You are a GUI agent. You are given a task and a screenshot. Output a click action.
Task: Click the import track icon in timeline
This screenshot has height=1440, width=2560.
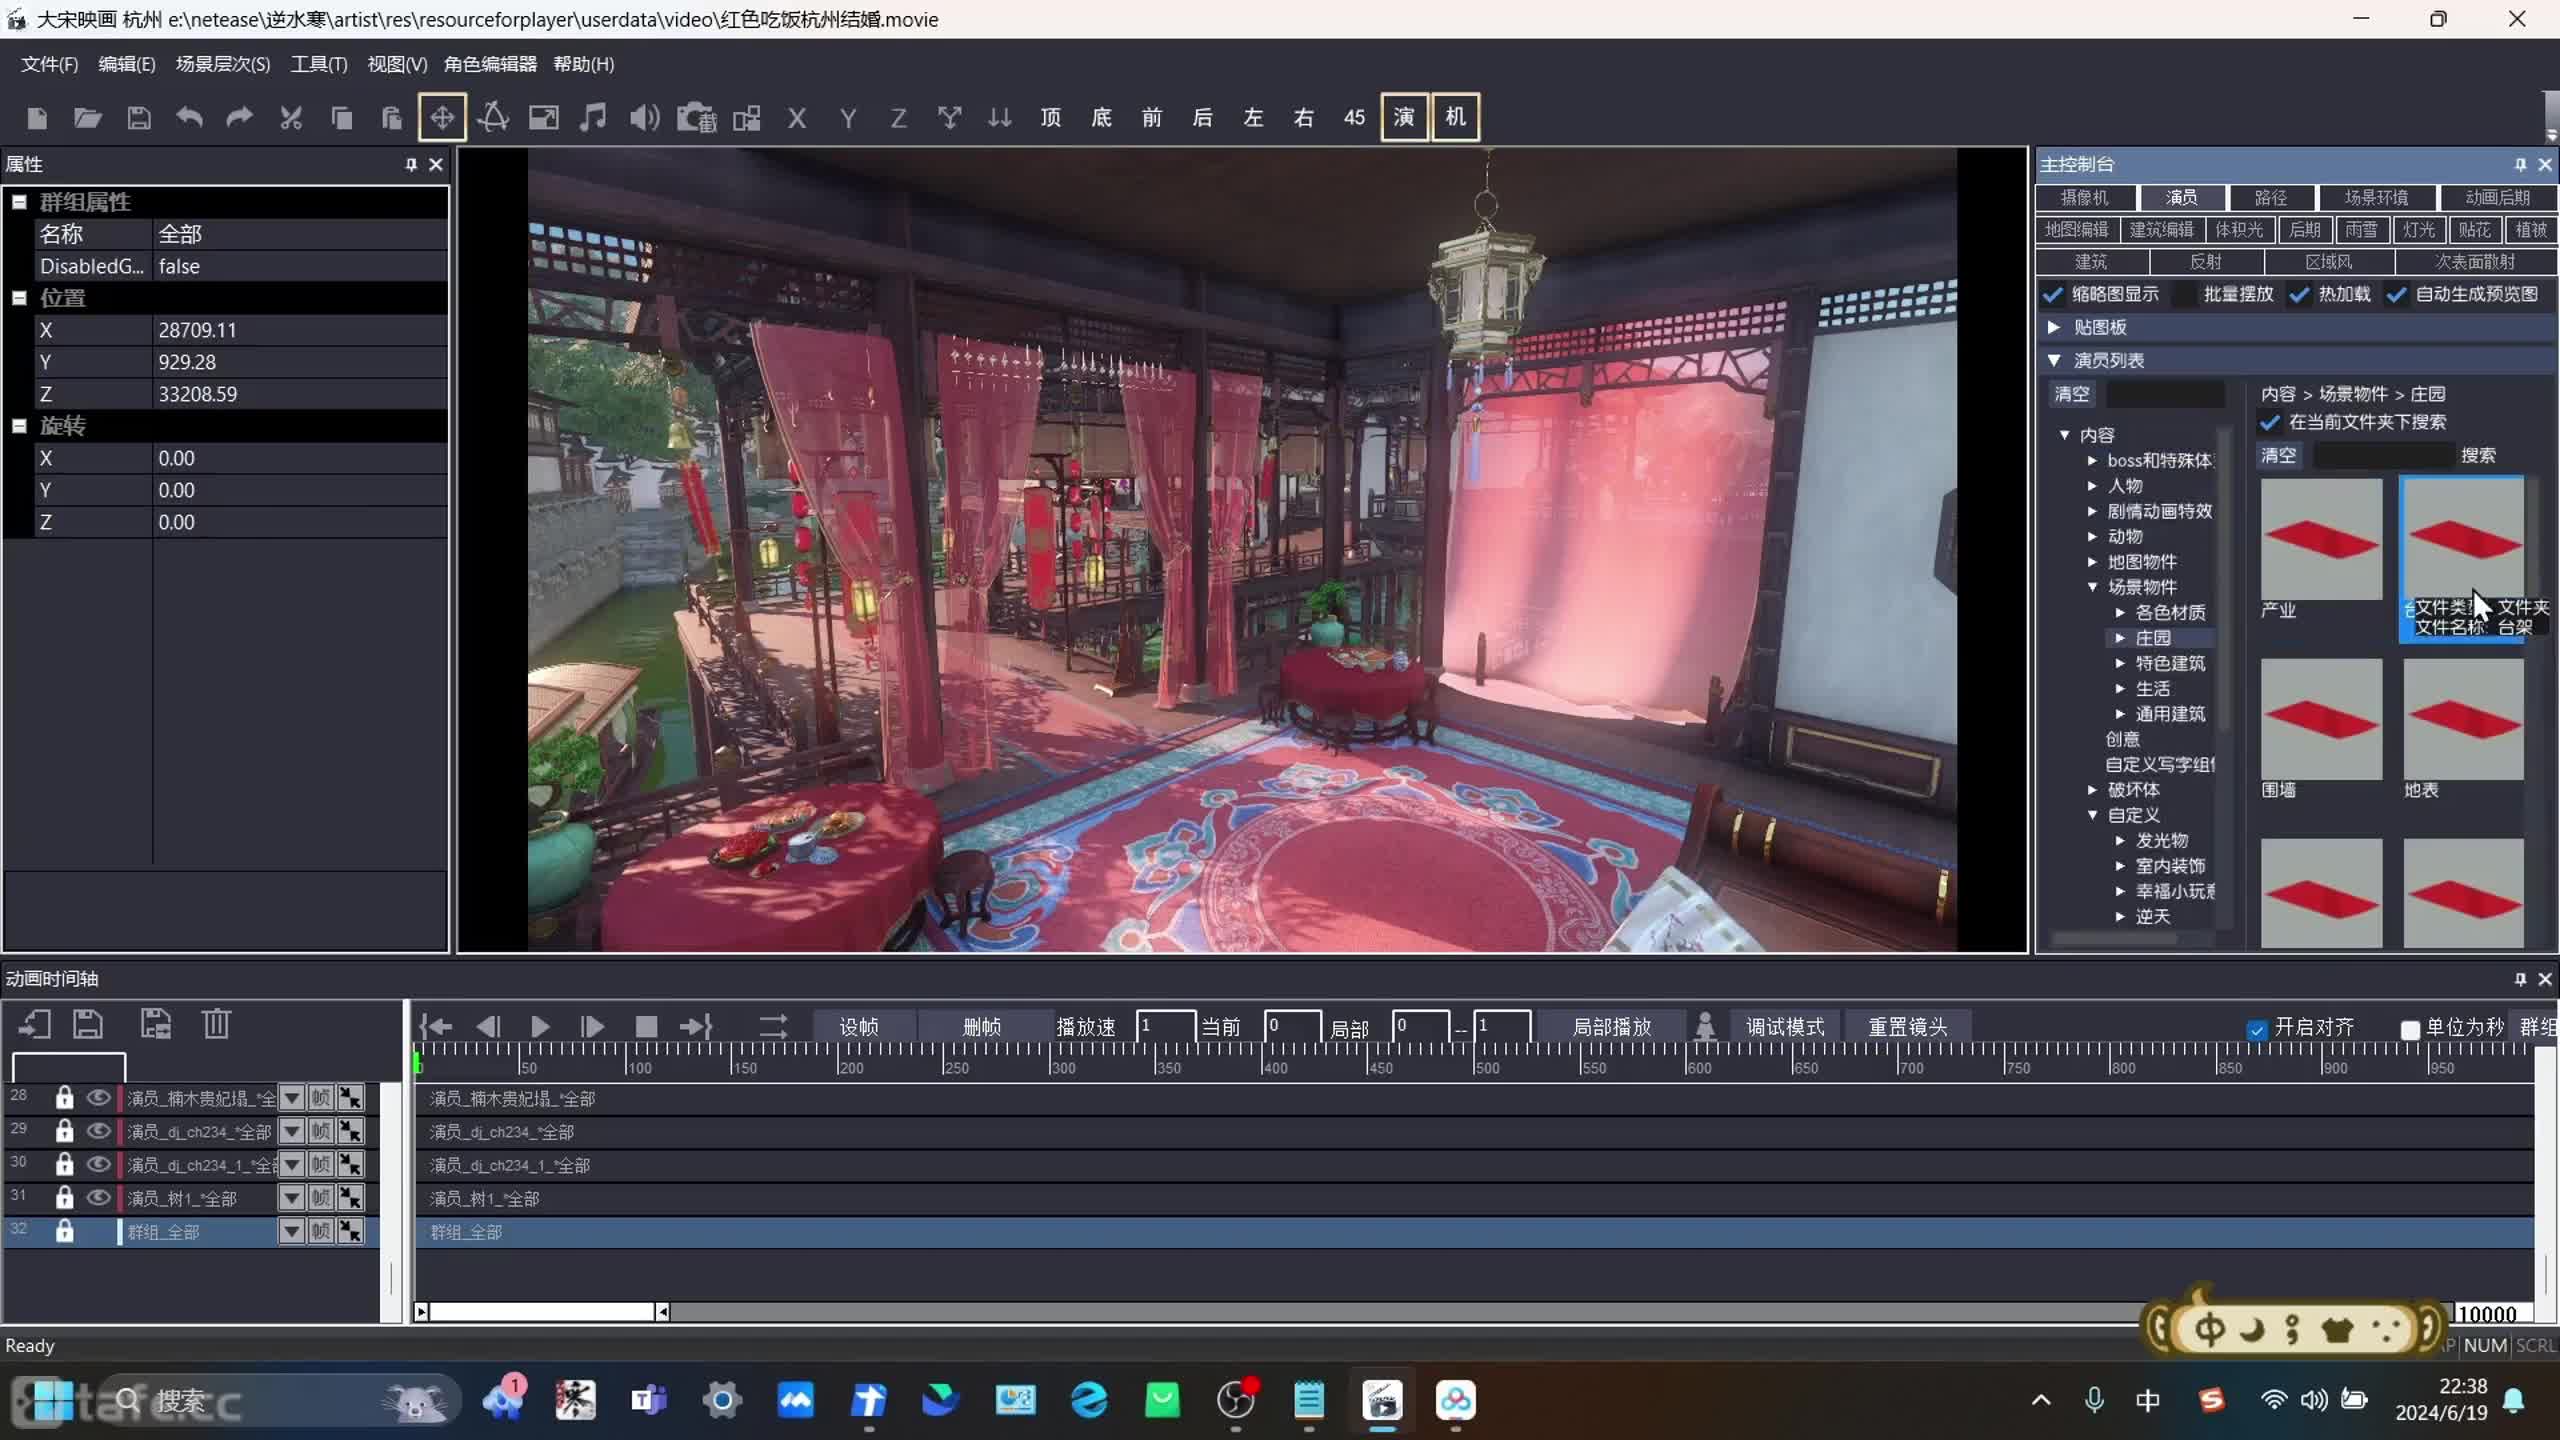[x=34, y=1024]
